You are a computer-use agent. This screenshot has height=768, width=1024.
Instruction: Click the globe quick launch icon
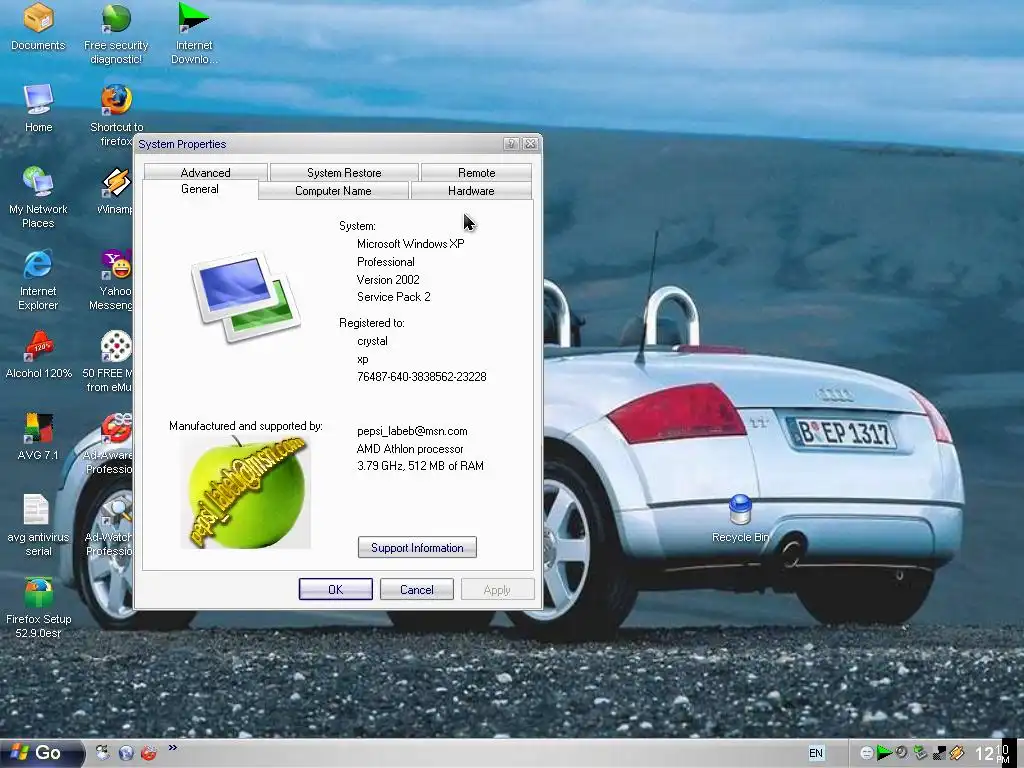pyautogui.click(x=126, y=753)
